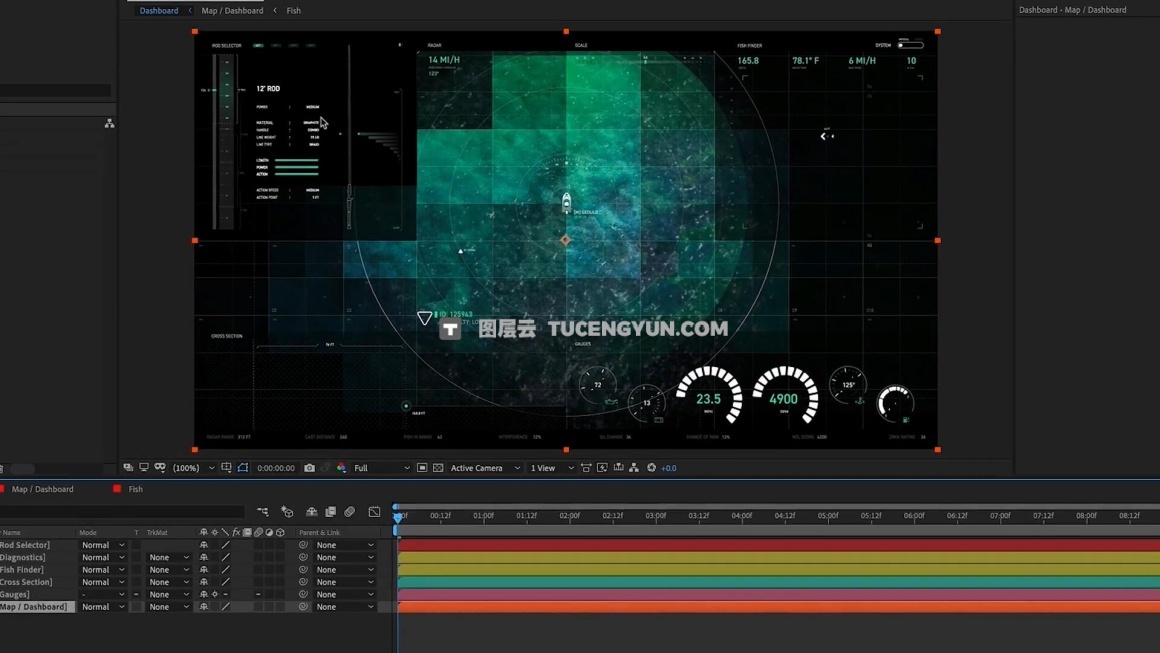The width and height of the screenshot is (1160, 653).
Task: Toggle mask and shape path visibility
Action: [243, 468]
